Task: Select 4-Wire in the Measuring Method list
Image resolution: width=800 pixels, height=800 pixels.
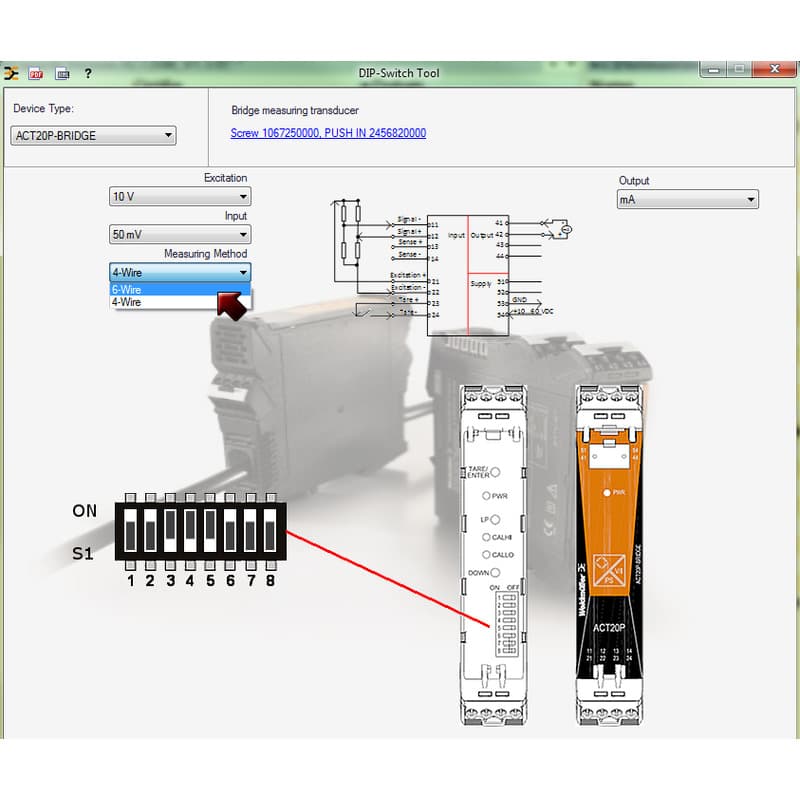Action: tap(180, 302)
